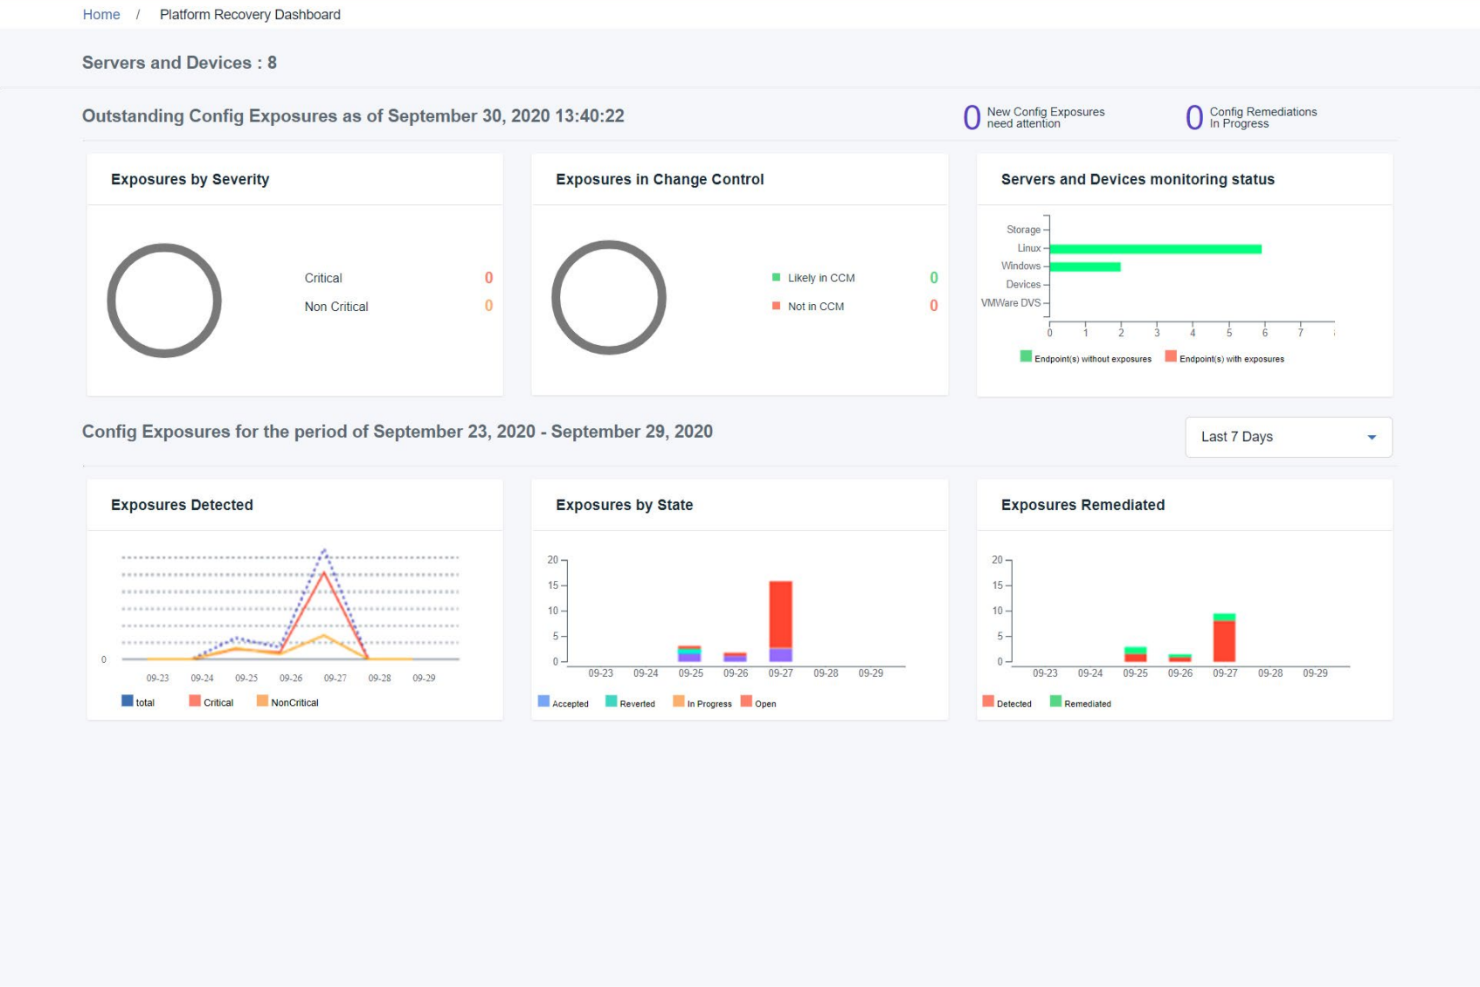Select the Accepted legend square in Exposures by State

click(545, 703)
